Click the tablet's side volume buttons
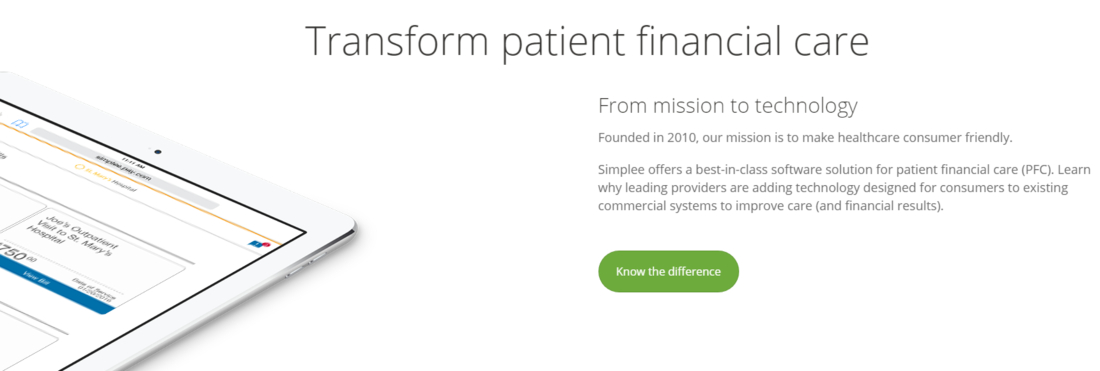Image resolution: width=1100 pixels, height=371 pixels. [x=306, y=263]
